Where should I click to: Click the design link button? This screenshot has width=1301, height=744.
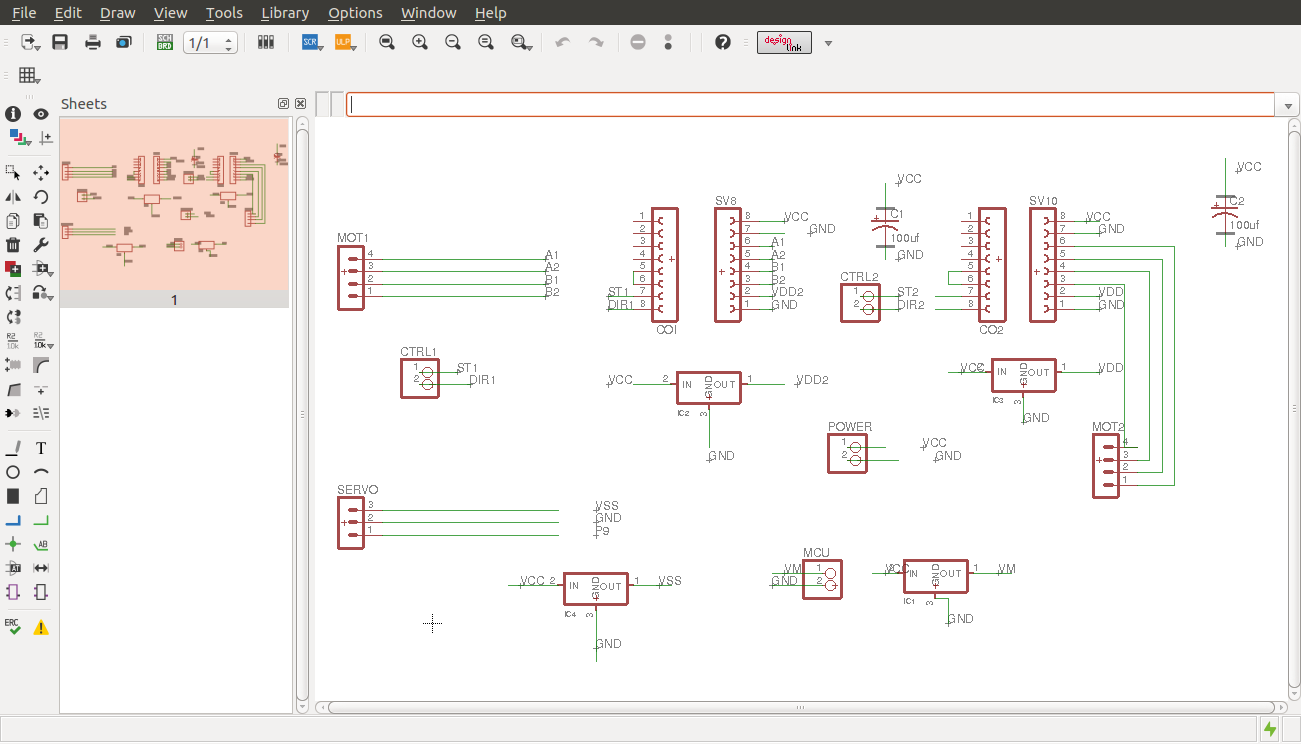pos(784,42)
